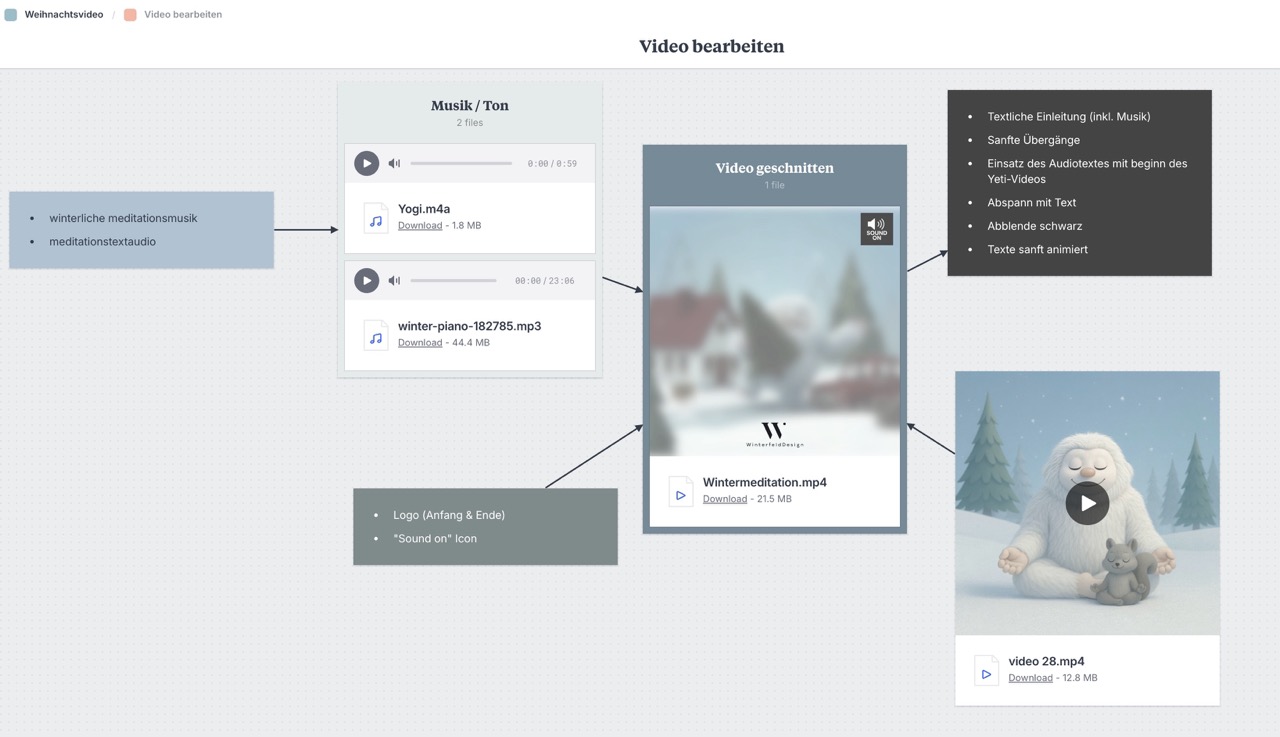The width and height of the screenshot is (1280, 737).
Task: Seek in the winter-piano progress bar
Action: pyautogui.click(x=453, y=280)
